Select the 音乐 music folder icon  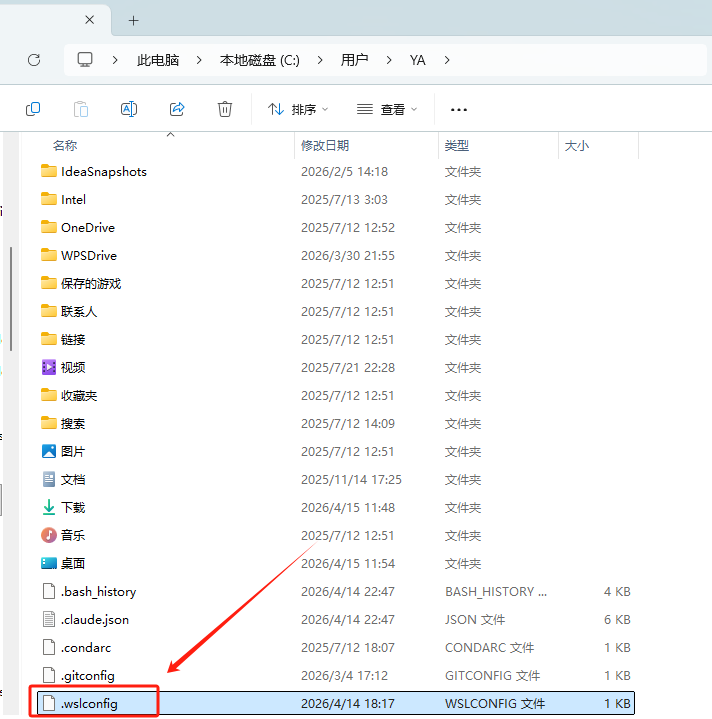coord(49,535)
